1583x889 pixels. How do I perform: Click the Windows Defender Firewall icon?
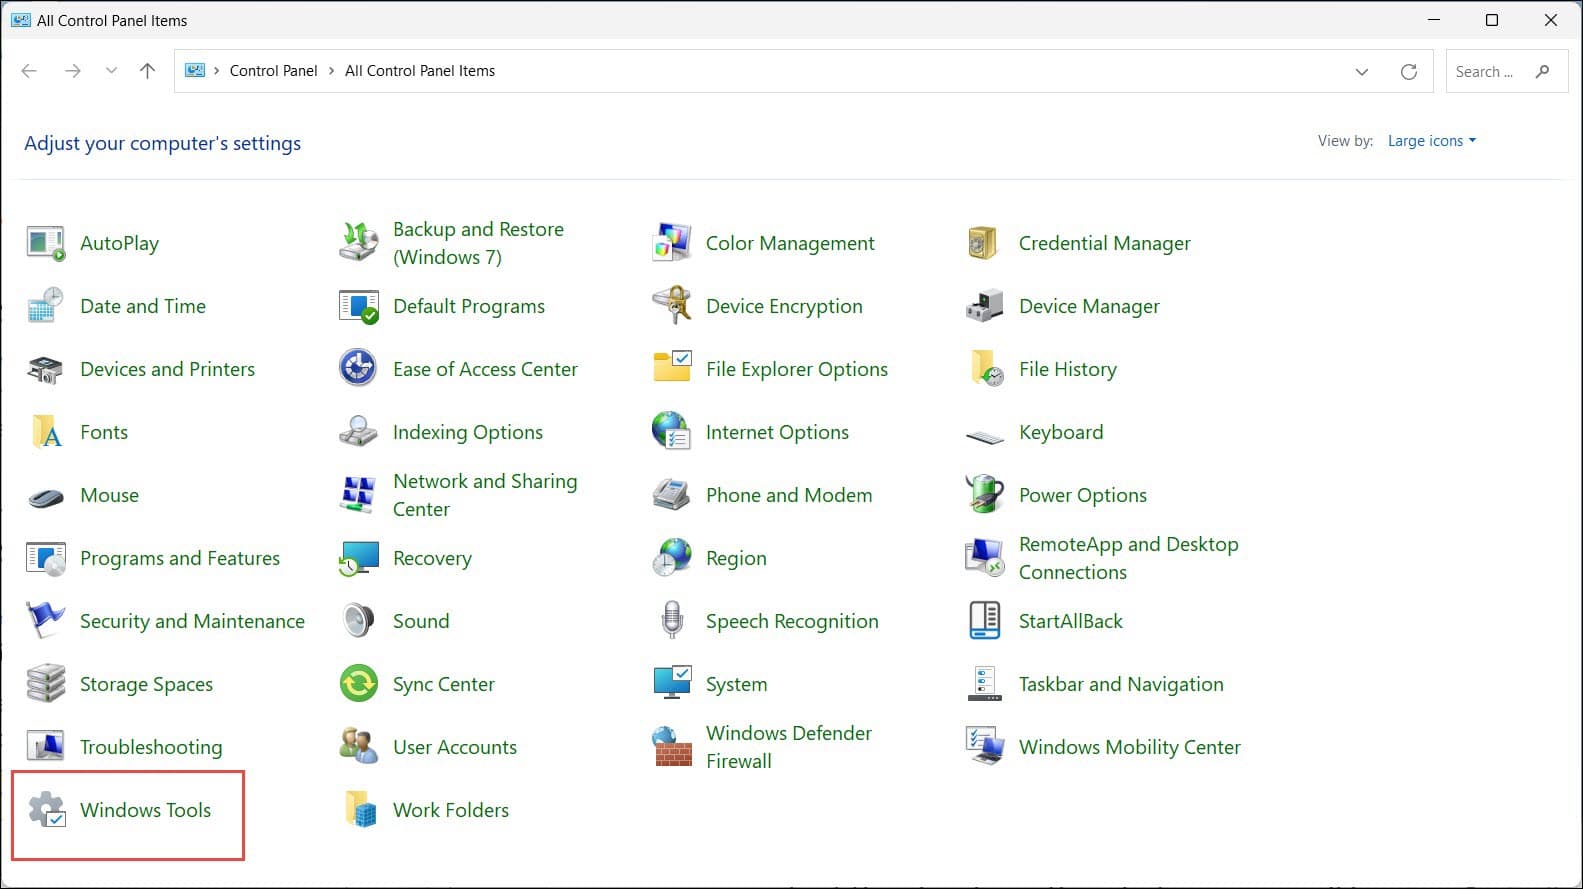[x=672, y=747]
